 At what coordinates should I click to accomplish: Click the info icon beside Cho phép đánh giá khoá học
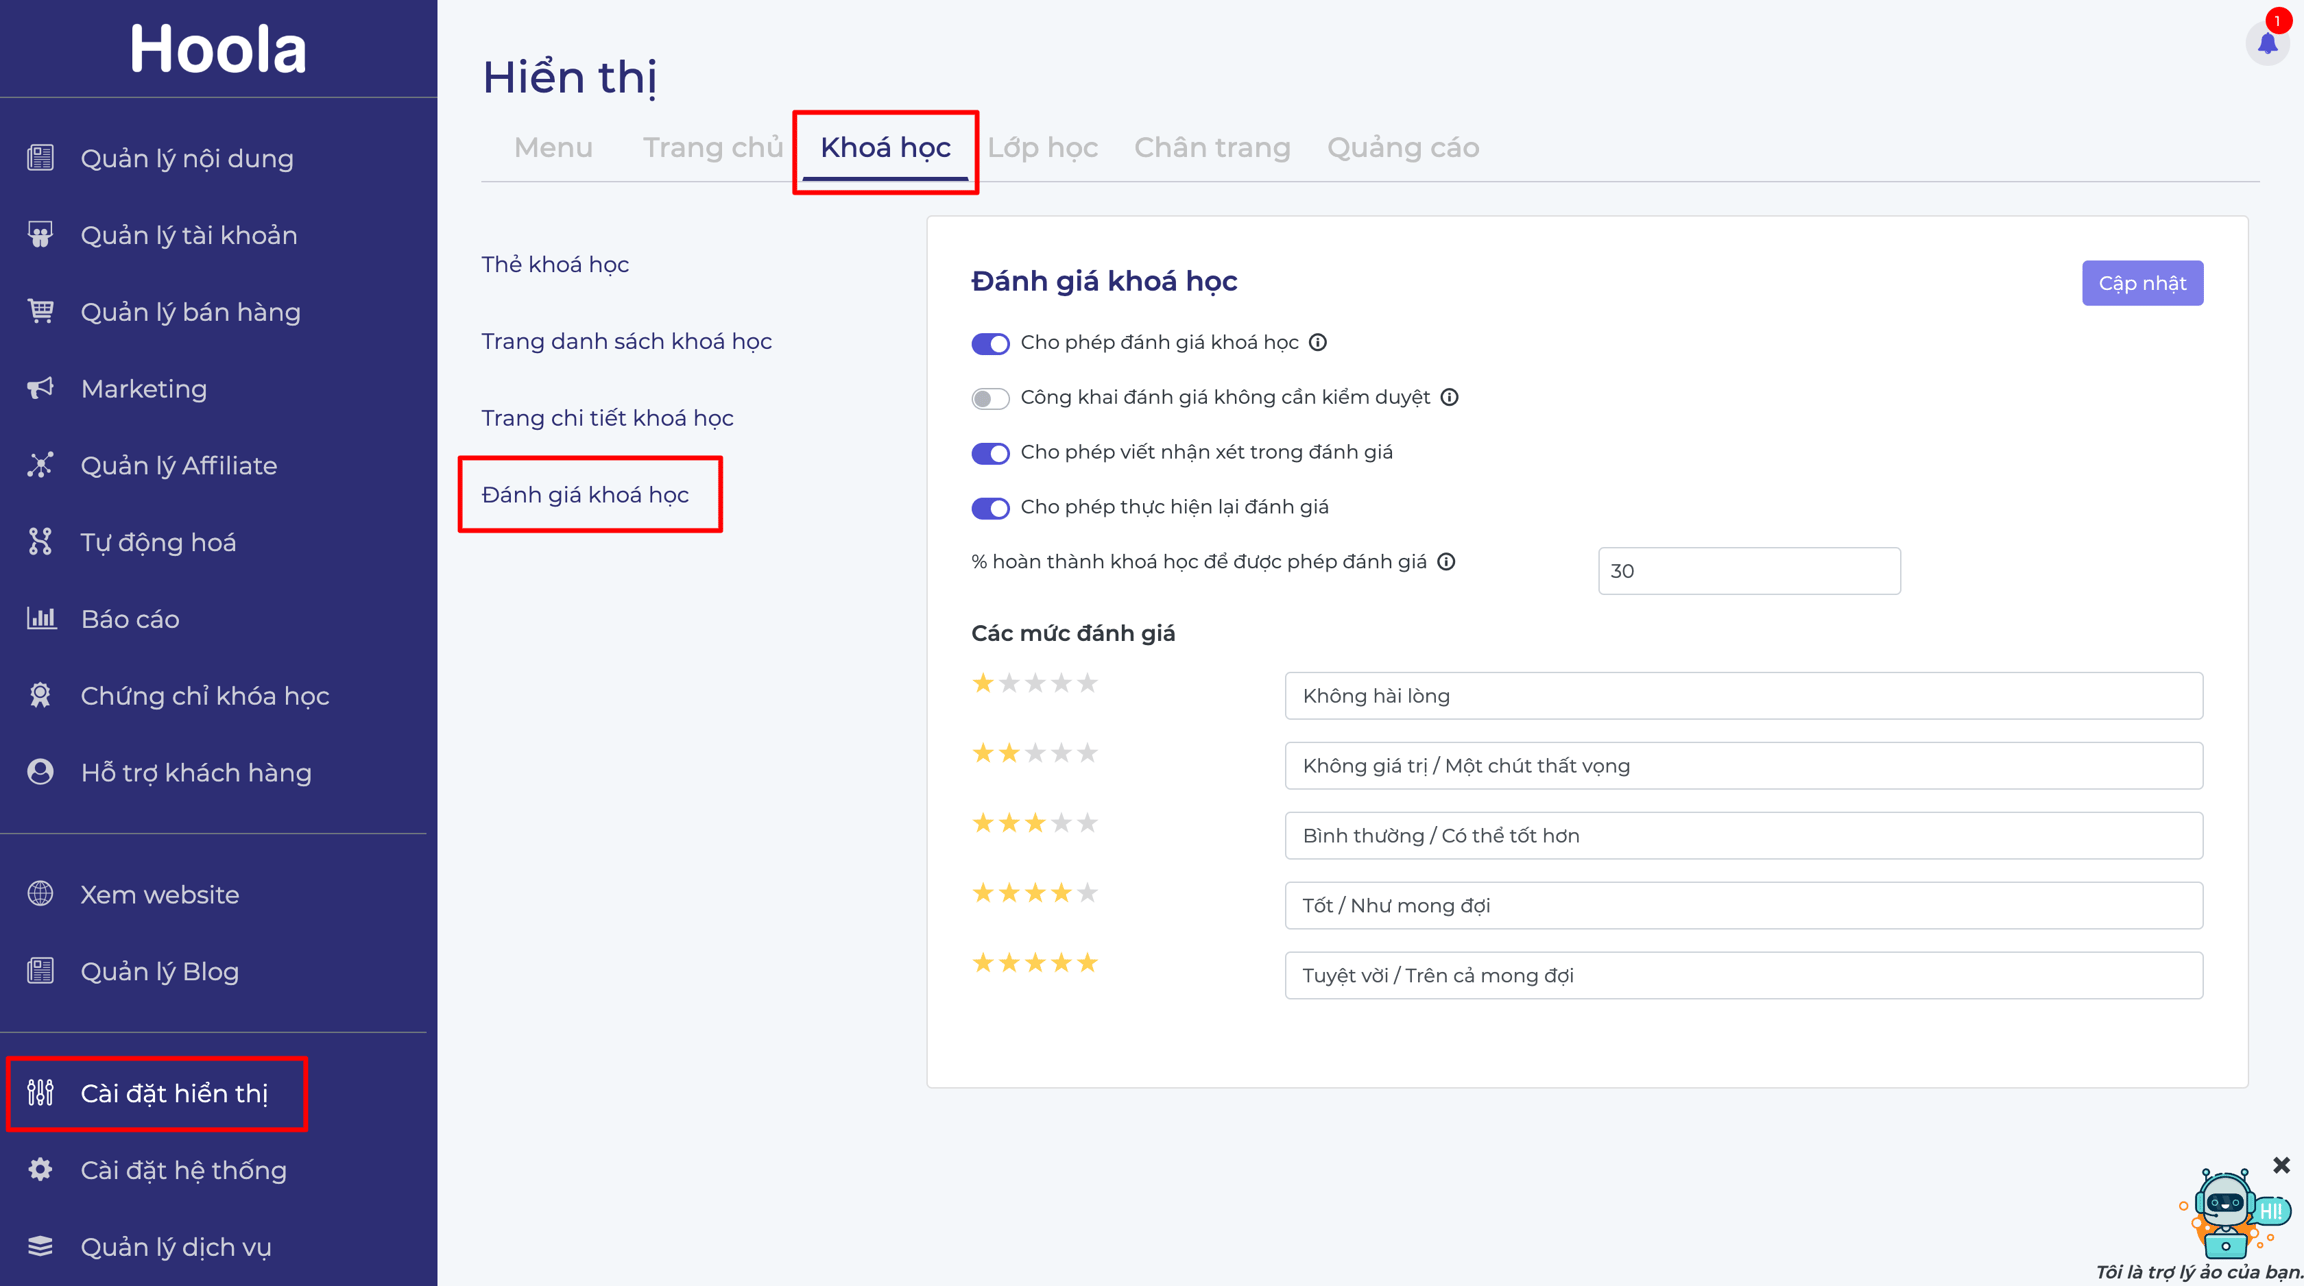[1318, 342]
